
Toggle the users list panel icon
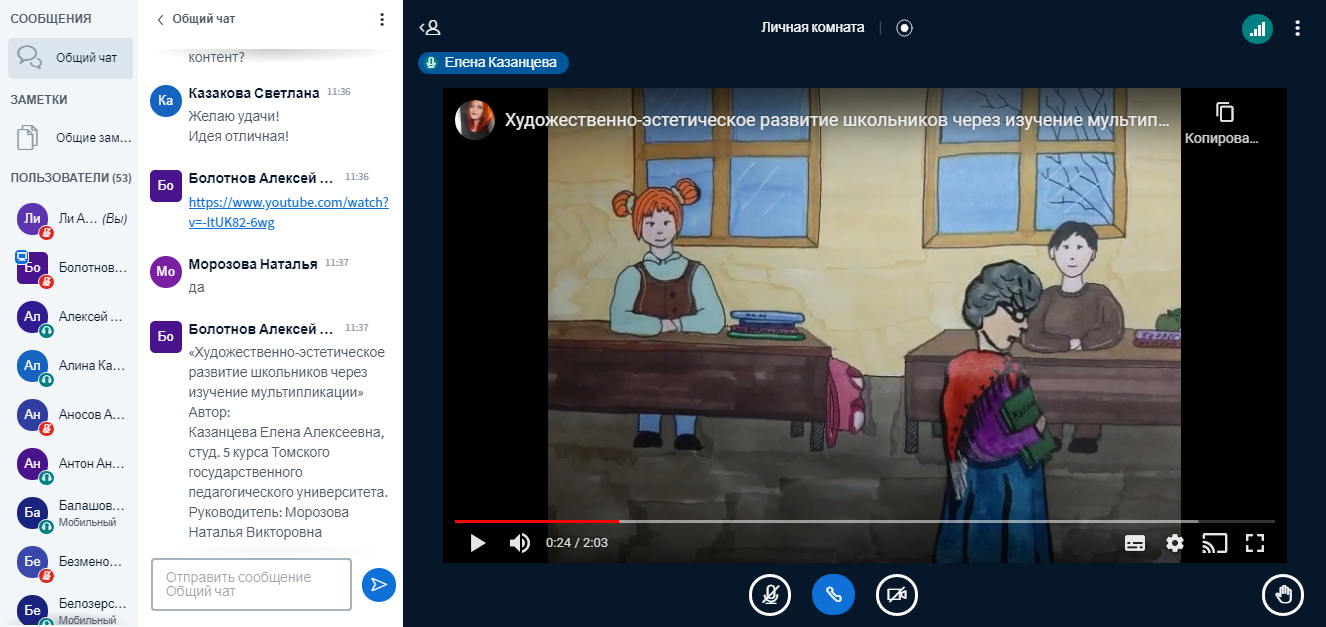tap(430, 28)
